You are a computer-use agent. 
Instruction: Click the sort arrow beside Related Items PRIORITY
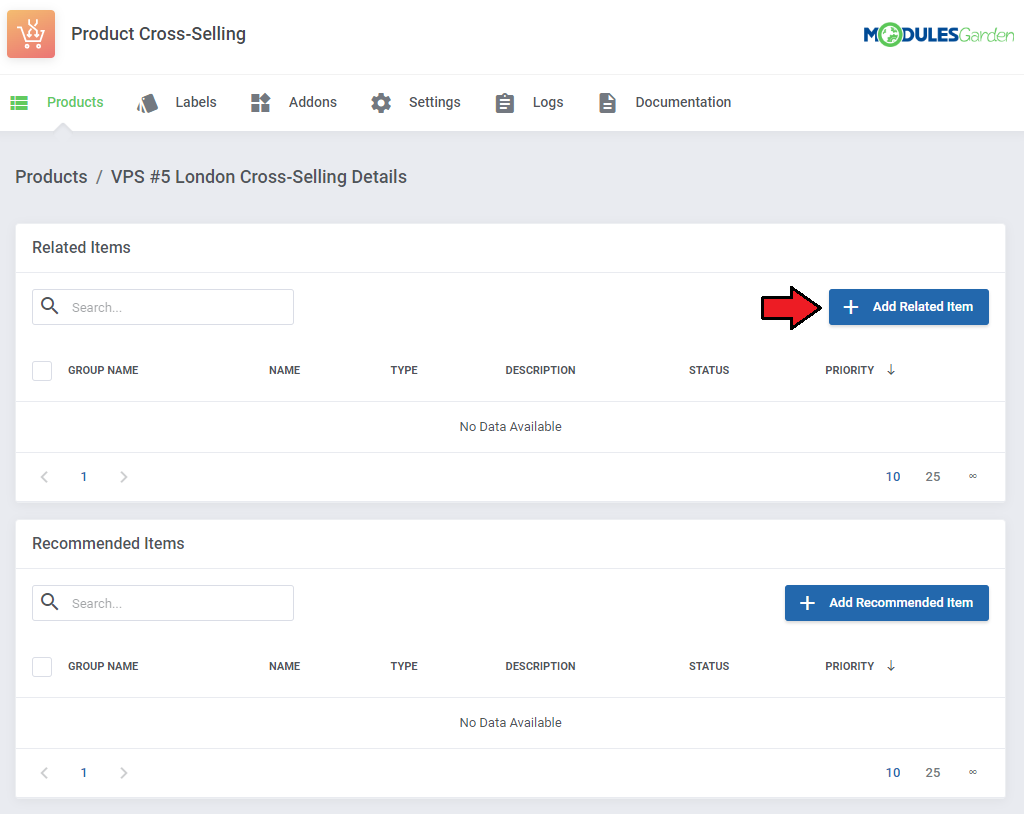891,370
